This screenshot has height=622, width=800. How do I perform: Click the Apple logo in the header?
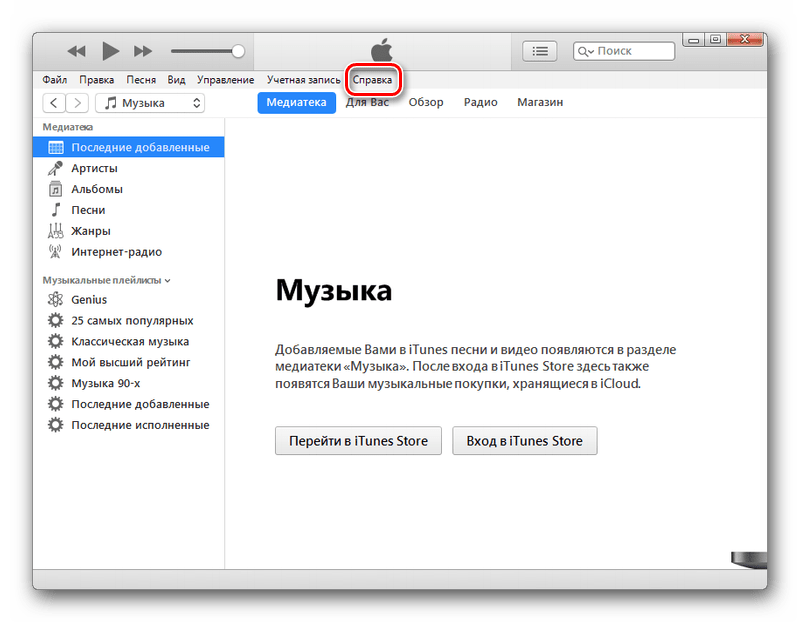tap(382, 51)
